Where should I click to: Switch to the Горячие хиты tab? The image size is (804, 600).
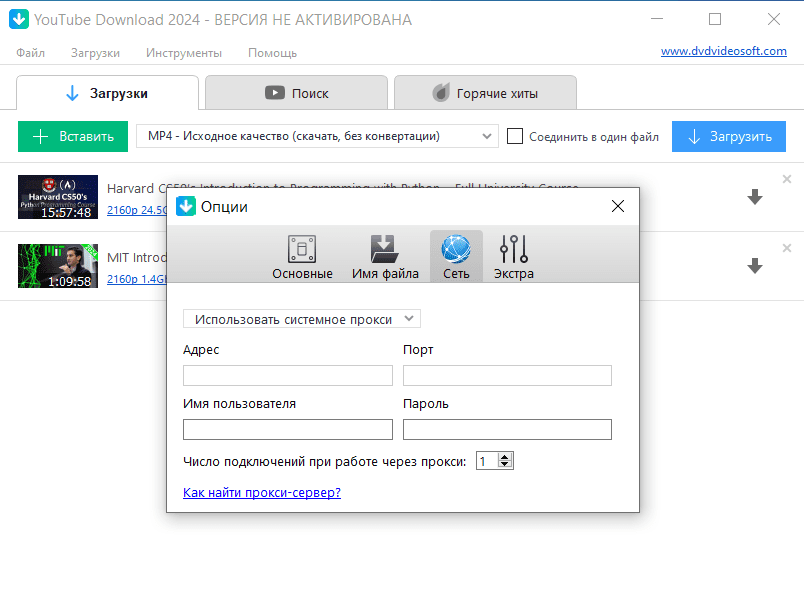(x=485, y=93)
